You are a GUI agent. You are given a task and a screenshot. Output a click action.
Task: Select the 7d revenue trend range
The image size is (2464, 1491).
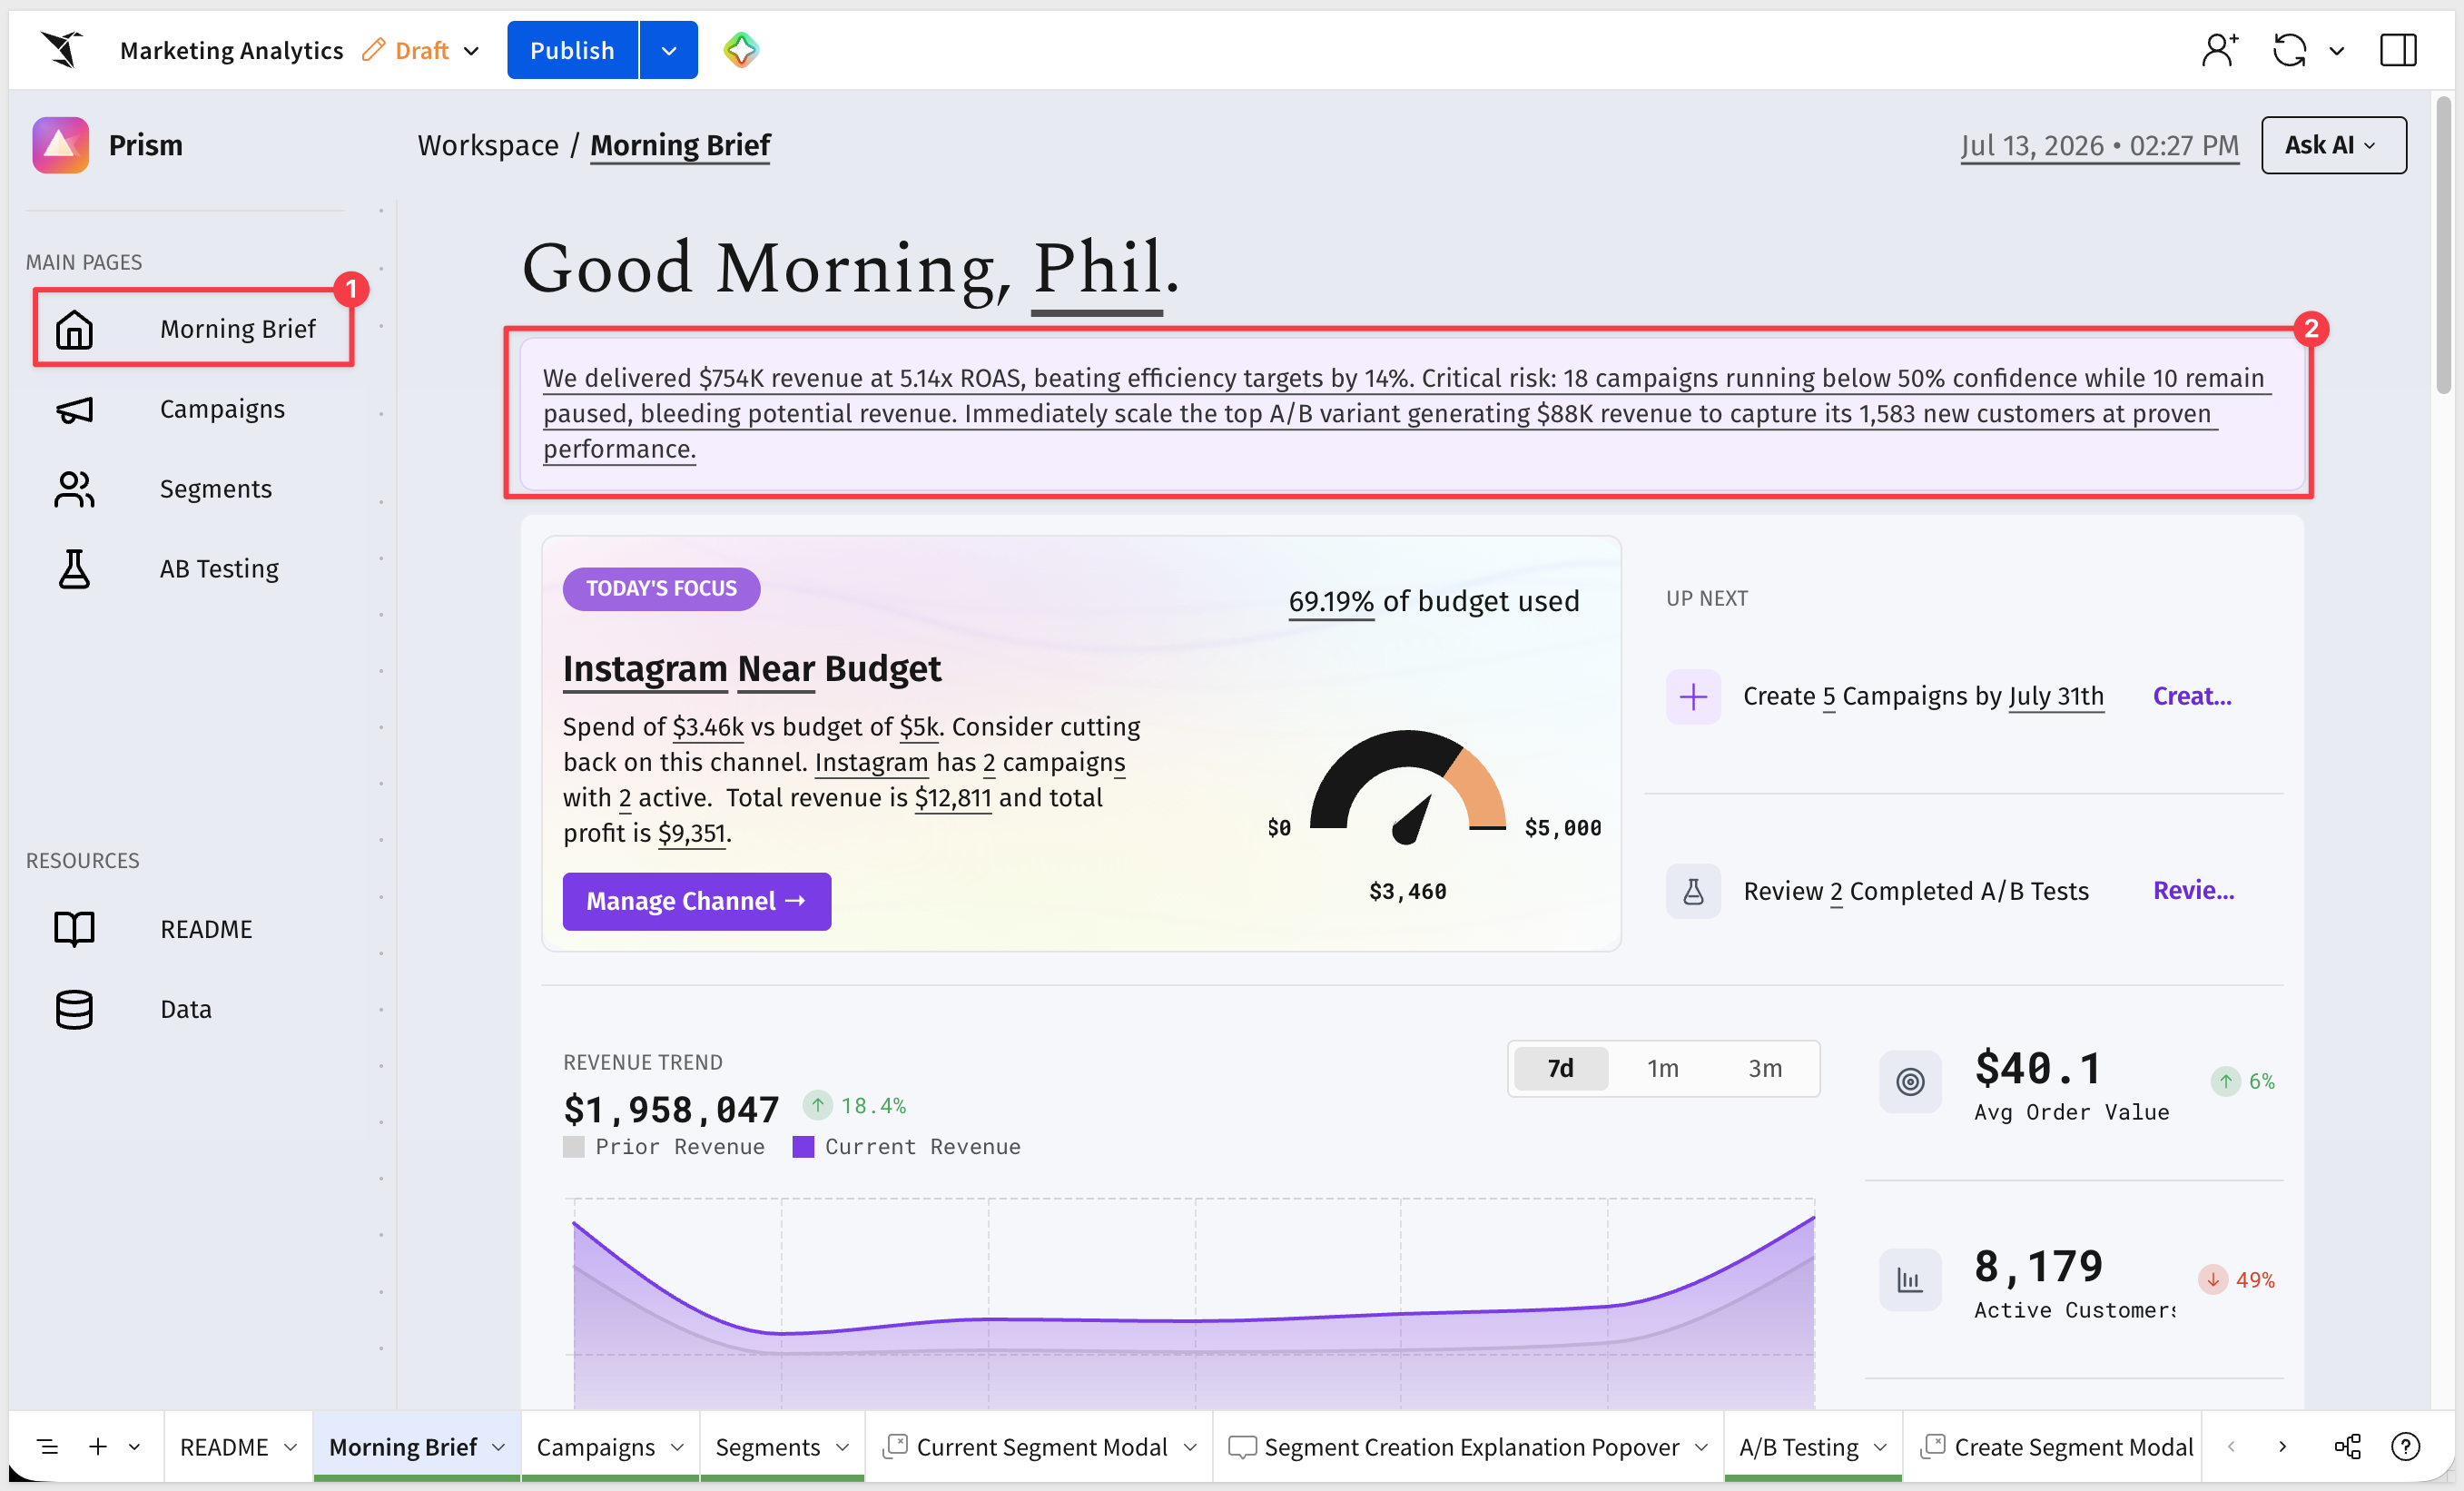[x=1560, y=1069]
